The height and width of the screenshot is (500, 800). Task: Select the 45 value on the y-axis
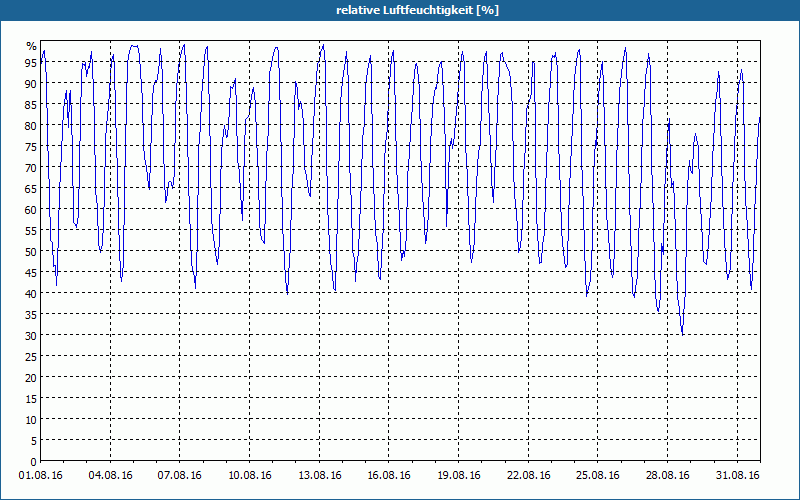point(32,272)
